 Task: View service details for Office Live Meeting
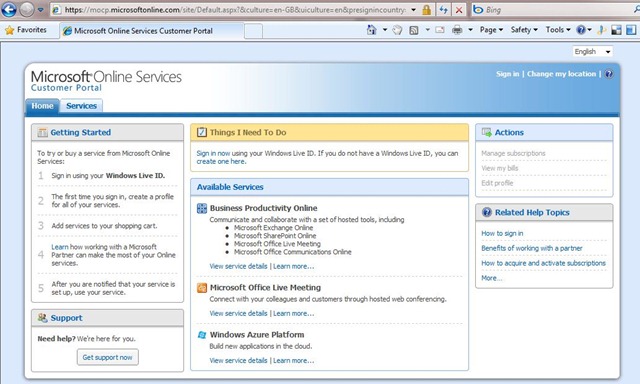(238, 313)
